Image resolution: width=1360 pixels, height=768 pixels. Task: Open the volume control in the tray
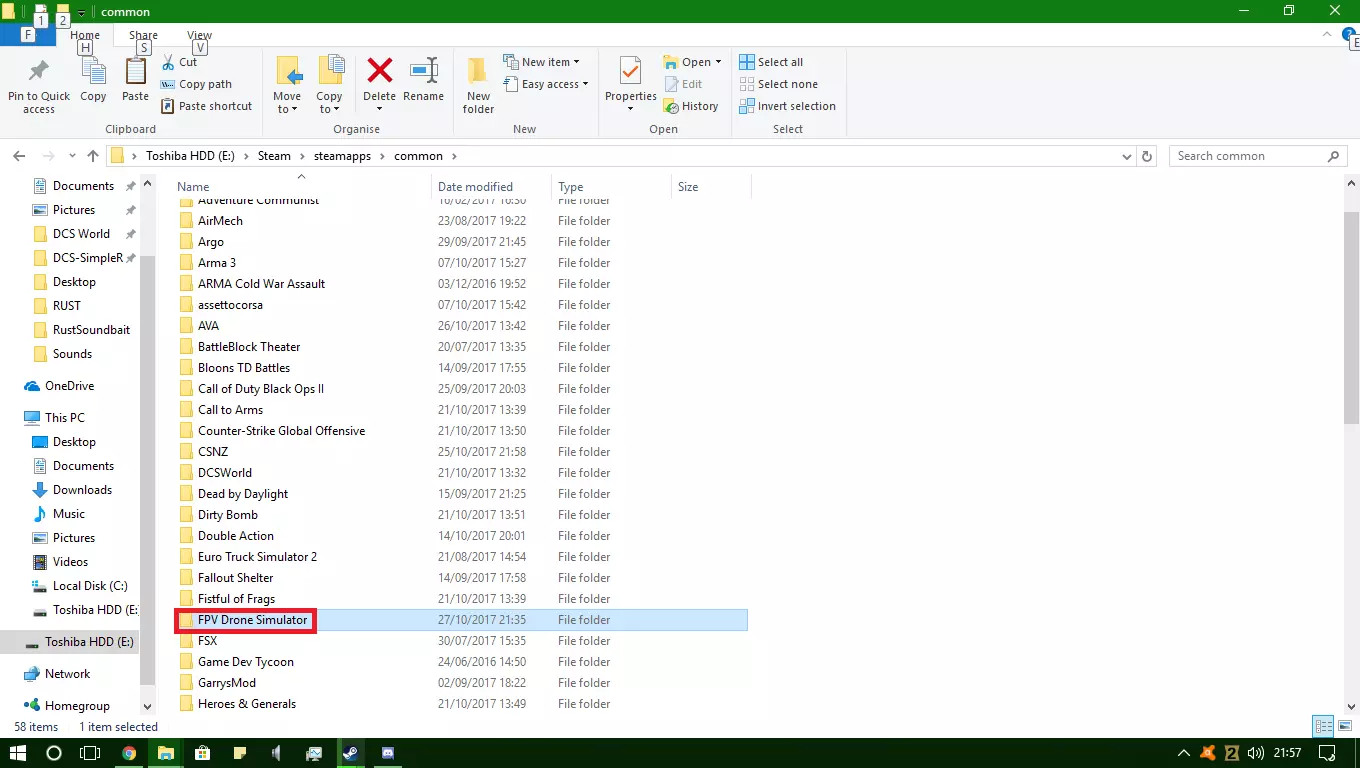click(x=1256, y=753)
